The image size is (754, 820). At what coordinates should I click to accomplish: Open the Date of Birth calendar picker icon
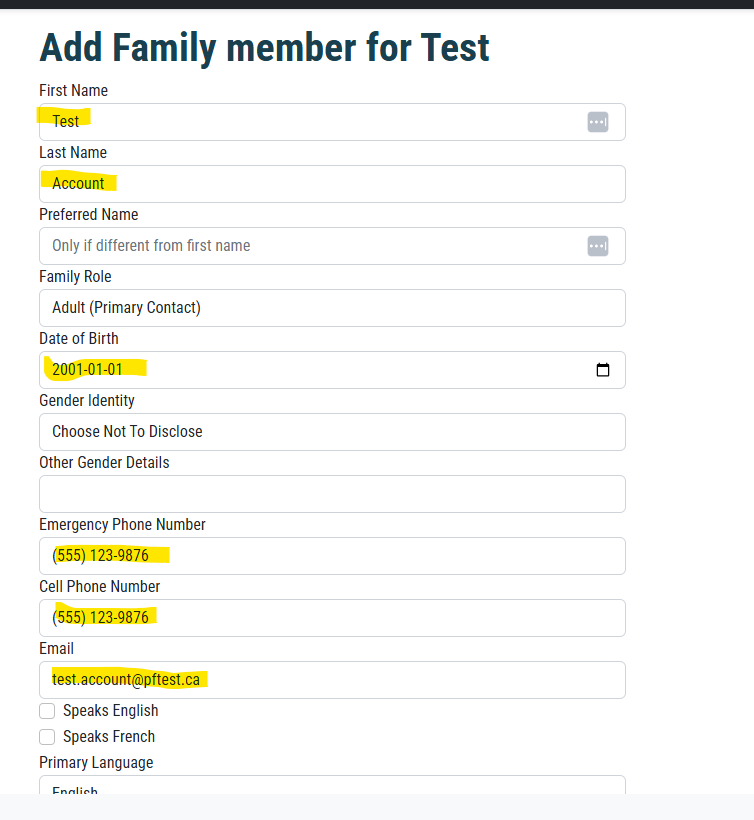pos(603,370)
